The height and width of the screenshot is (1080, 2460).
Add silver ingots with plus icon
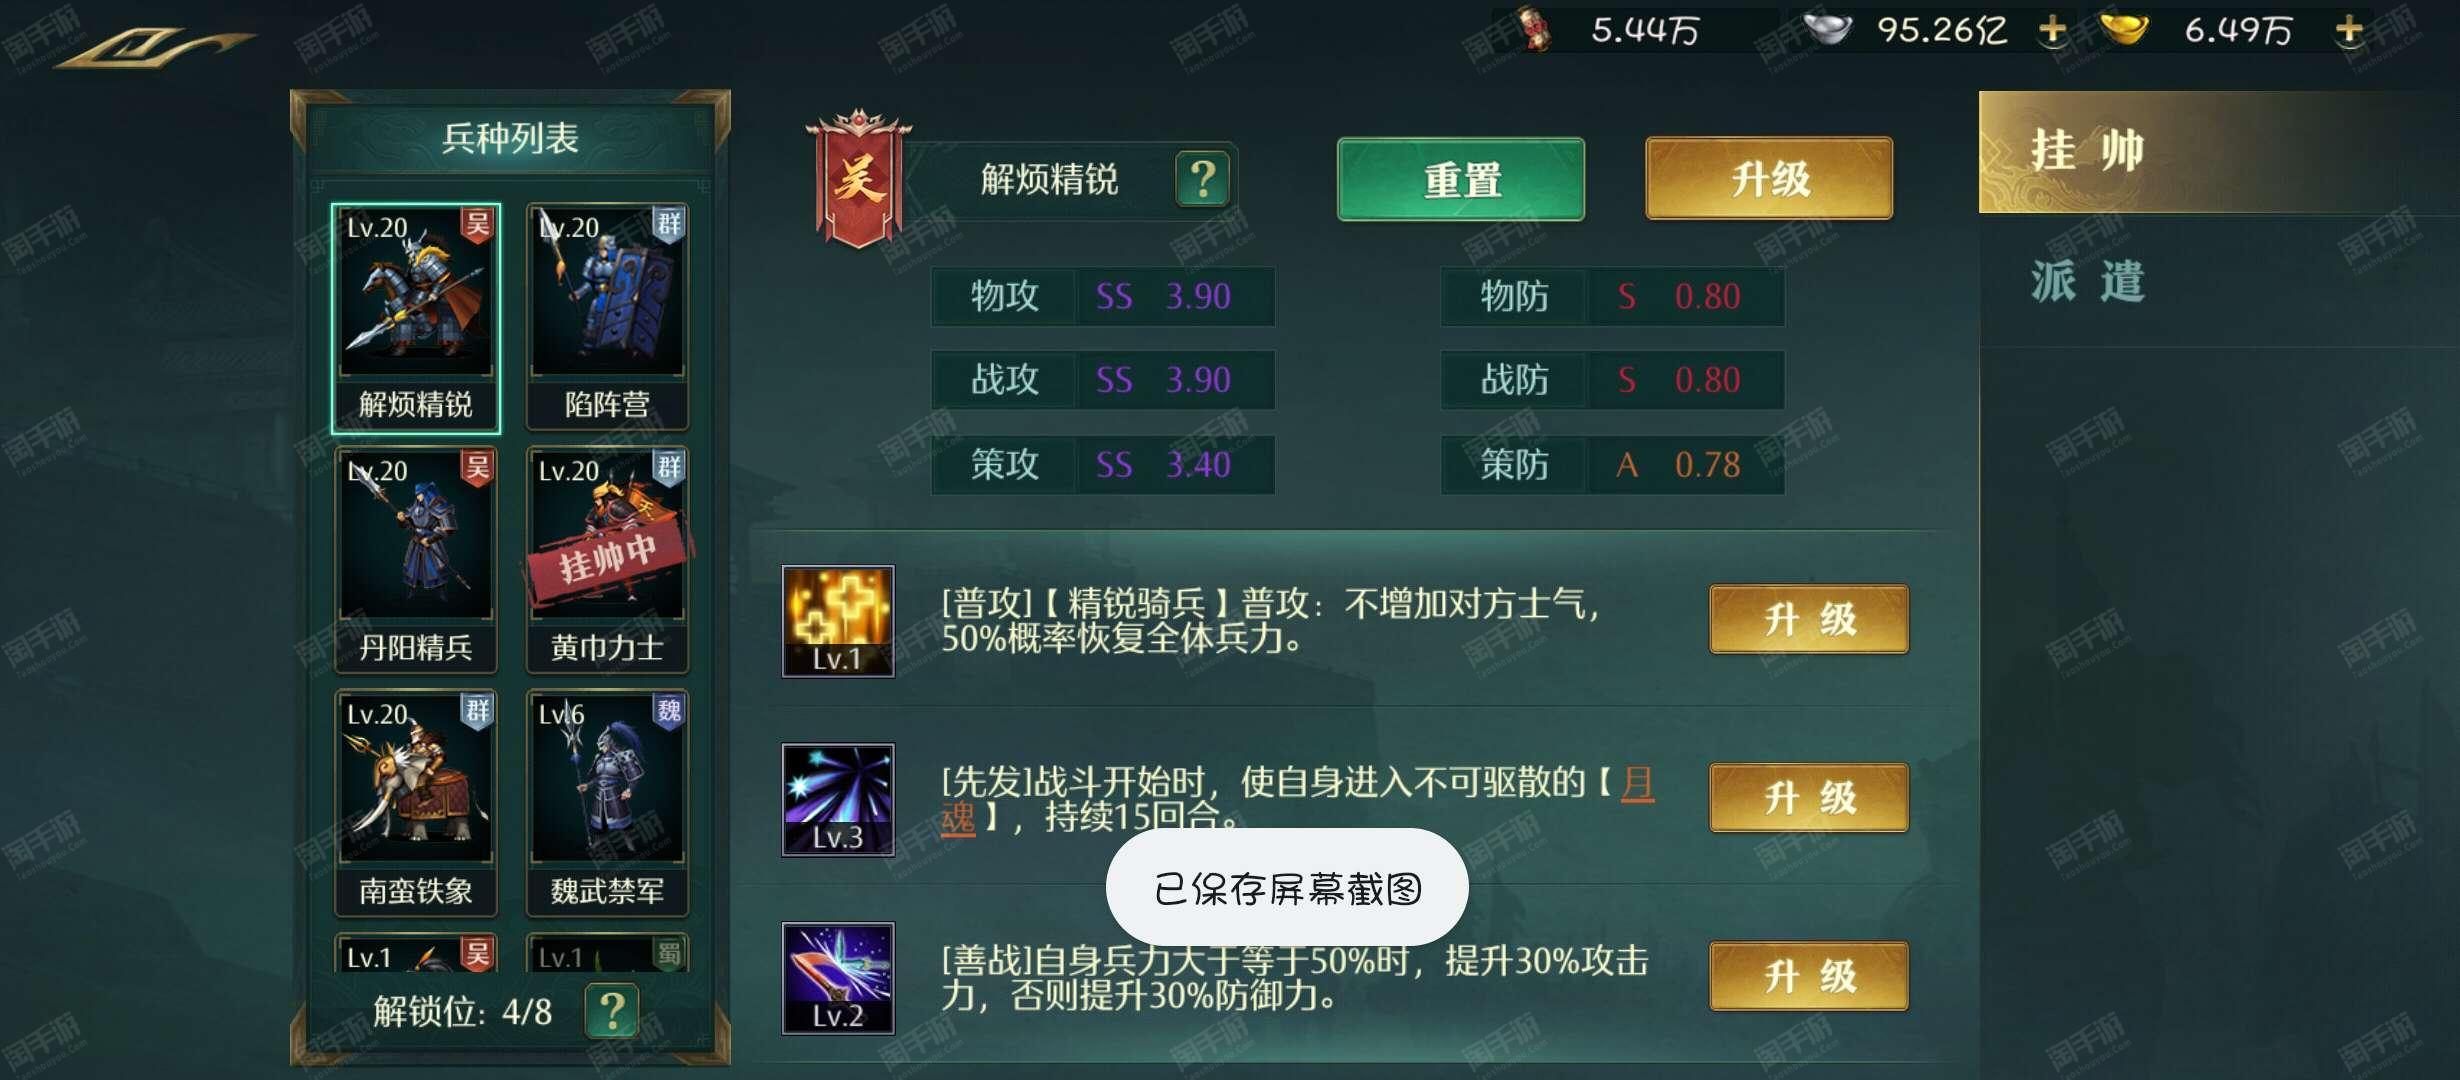tap(2053, 29)
